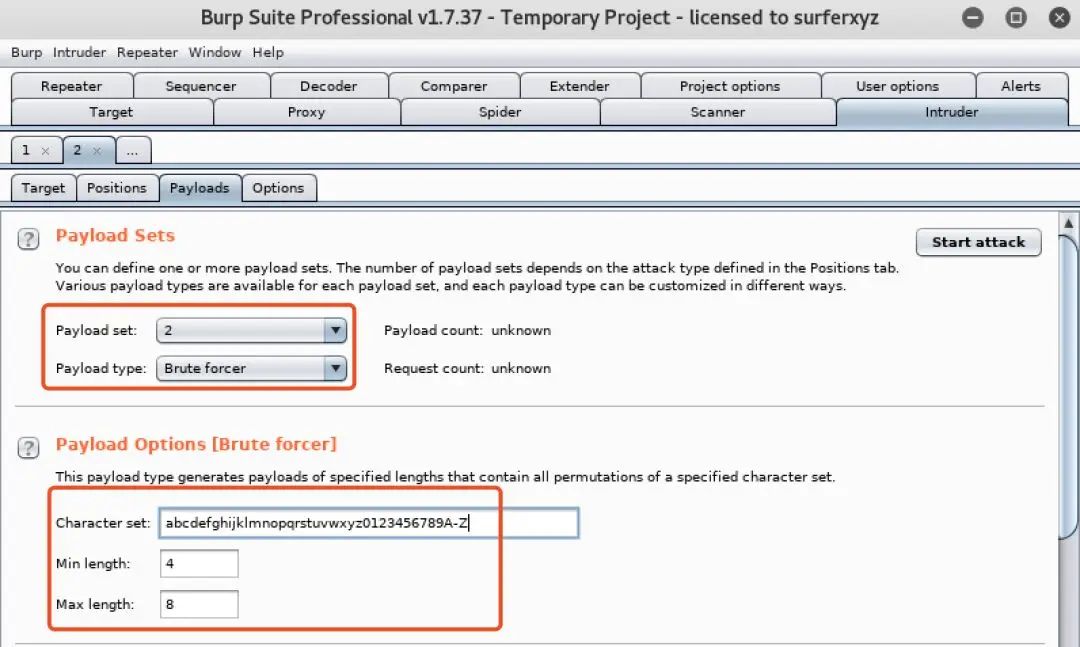This screenshot has height=647, width=1080.
Task: Open a new Intruder tab with ellipsis
Action: pyautogui.click(x=133, y=150)
